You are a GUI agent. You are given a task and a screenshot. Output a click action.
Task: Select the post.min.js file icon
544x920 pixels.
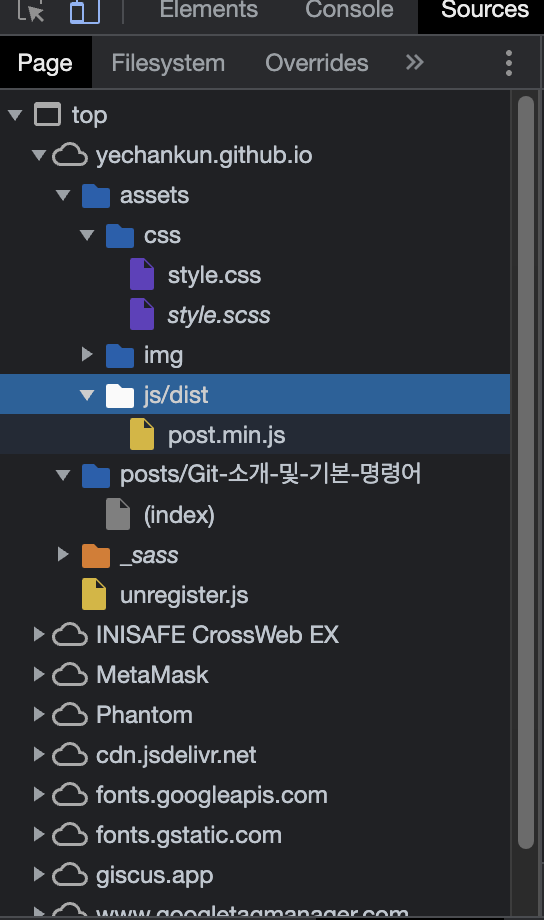coord(142,434)
